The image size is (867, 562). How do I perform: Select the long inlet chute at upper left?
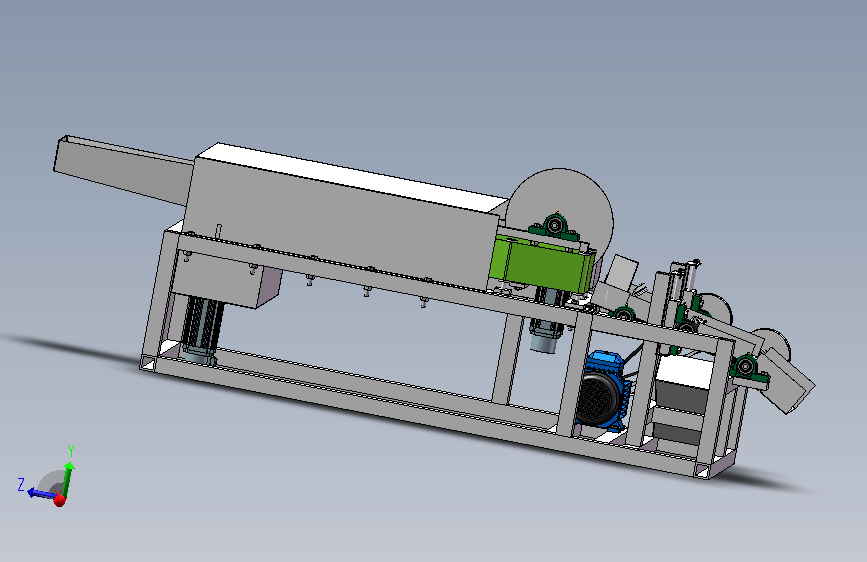pos(123,169)
